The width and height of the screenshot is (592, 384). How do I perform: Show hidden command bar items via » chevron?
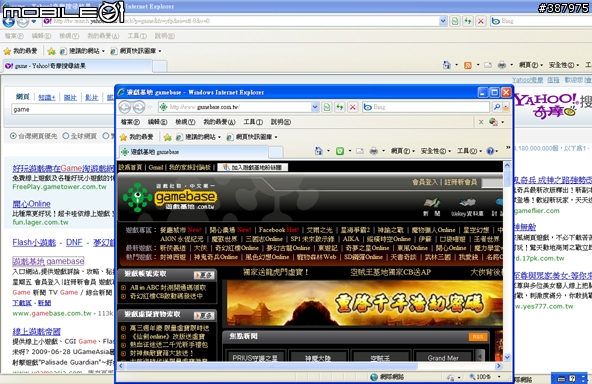pyautogui.click(x=508, y=148)
